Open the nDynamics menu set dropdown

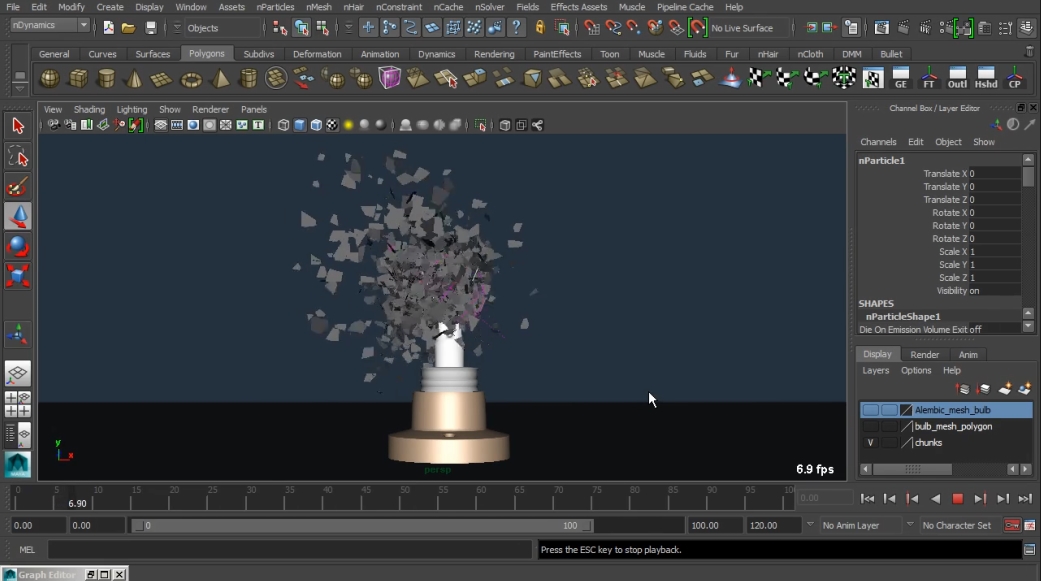coord(50,26)
